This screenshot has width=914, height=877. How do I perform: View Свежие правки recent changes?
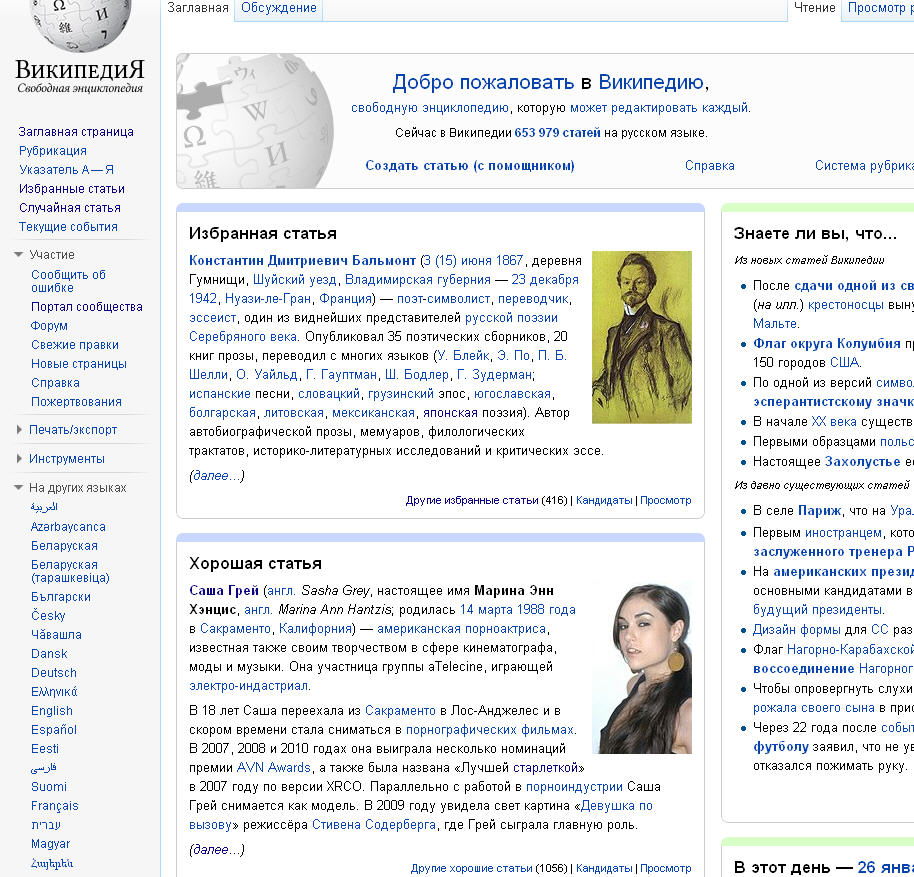pos(75,345)
